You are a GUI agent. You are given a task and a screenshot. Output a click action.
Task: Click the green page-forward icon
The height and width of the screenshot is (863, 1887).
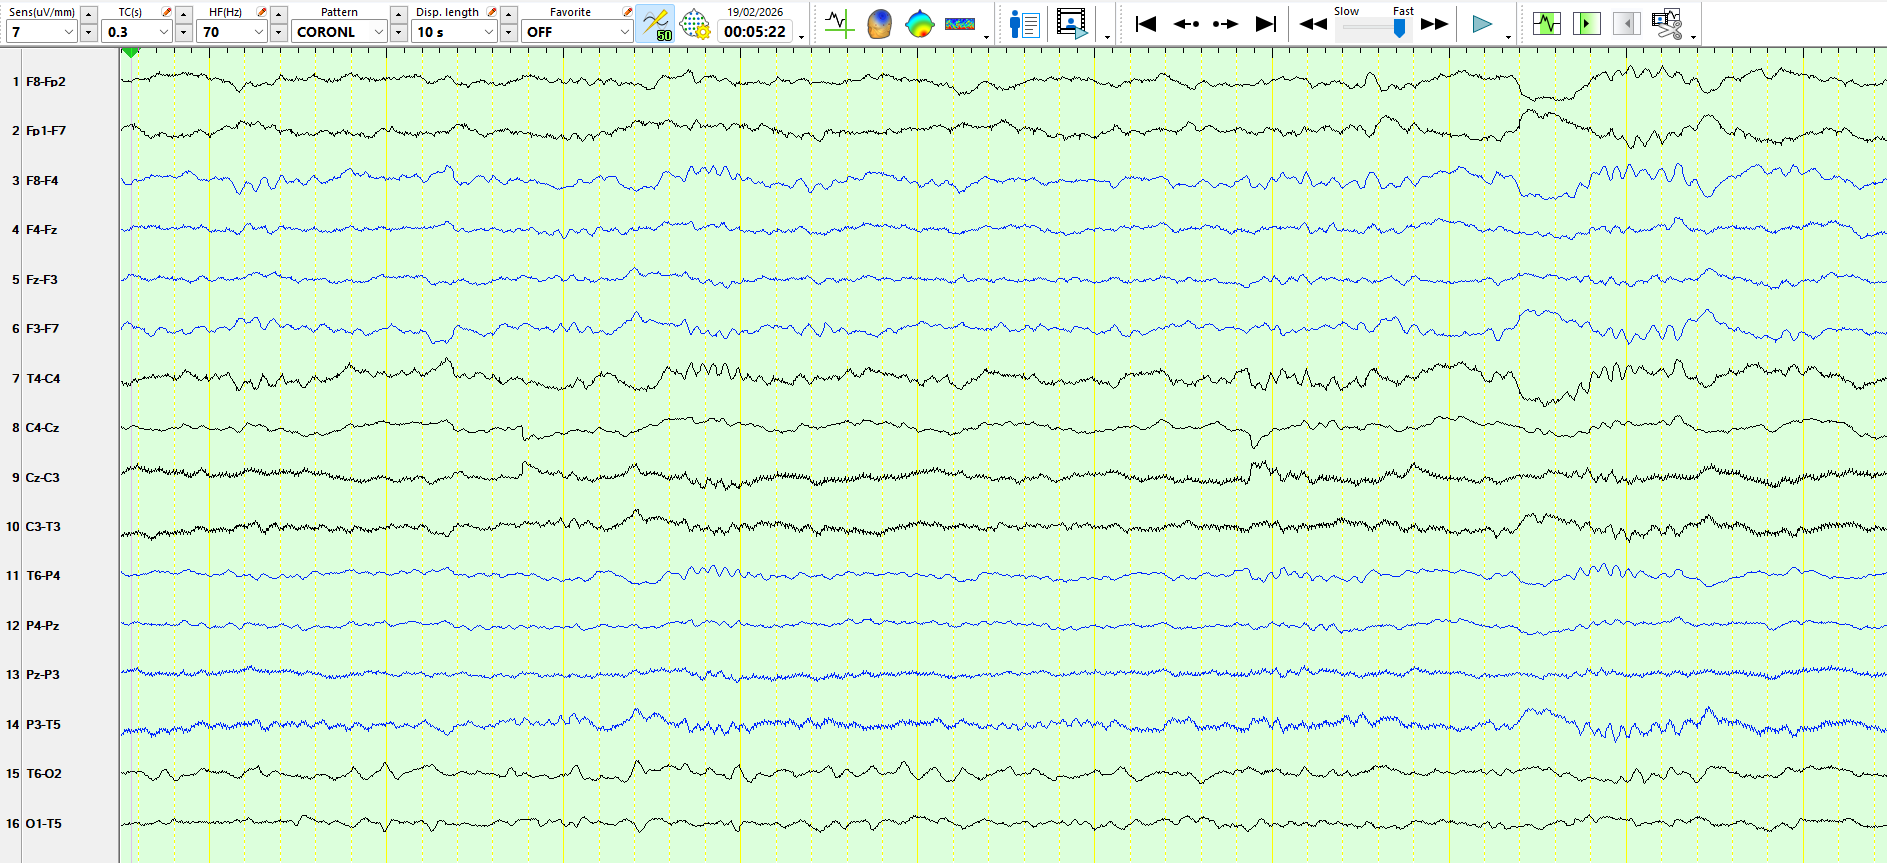1586,24
